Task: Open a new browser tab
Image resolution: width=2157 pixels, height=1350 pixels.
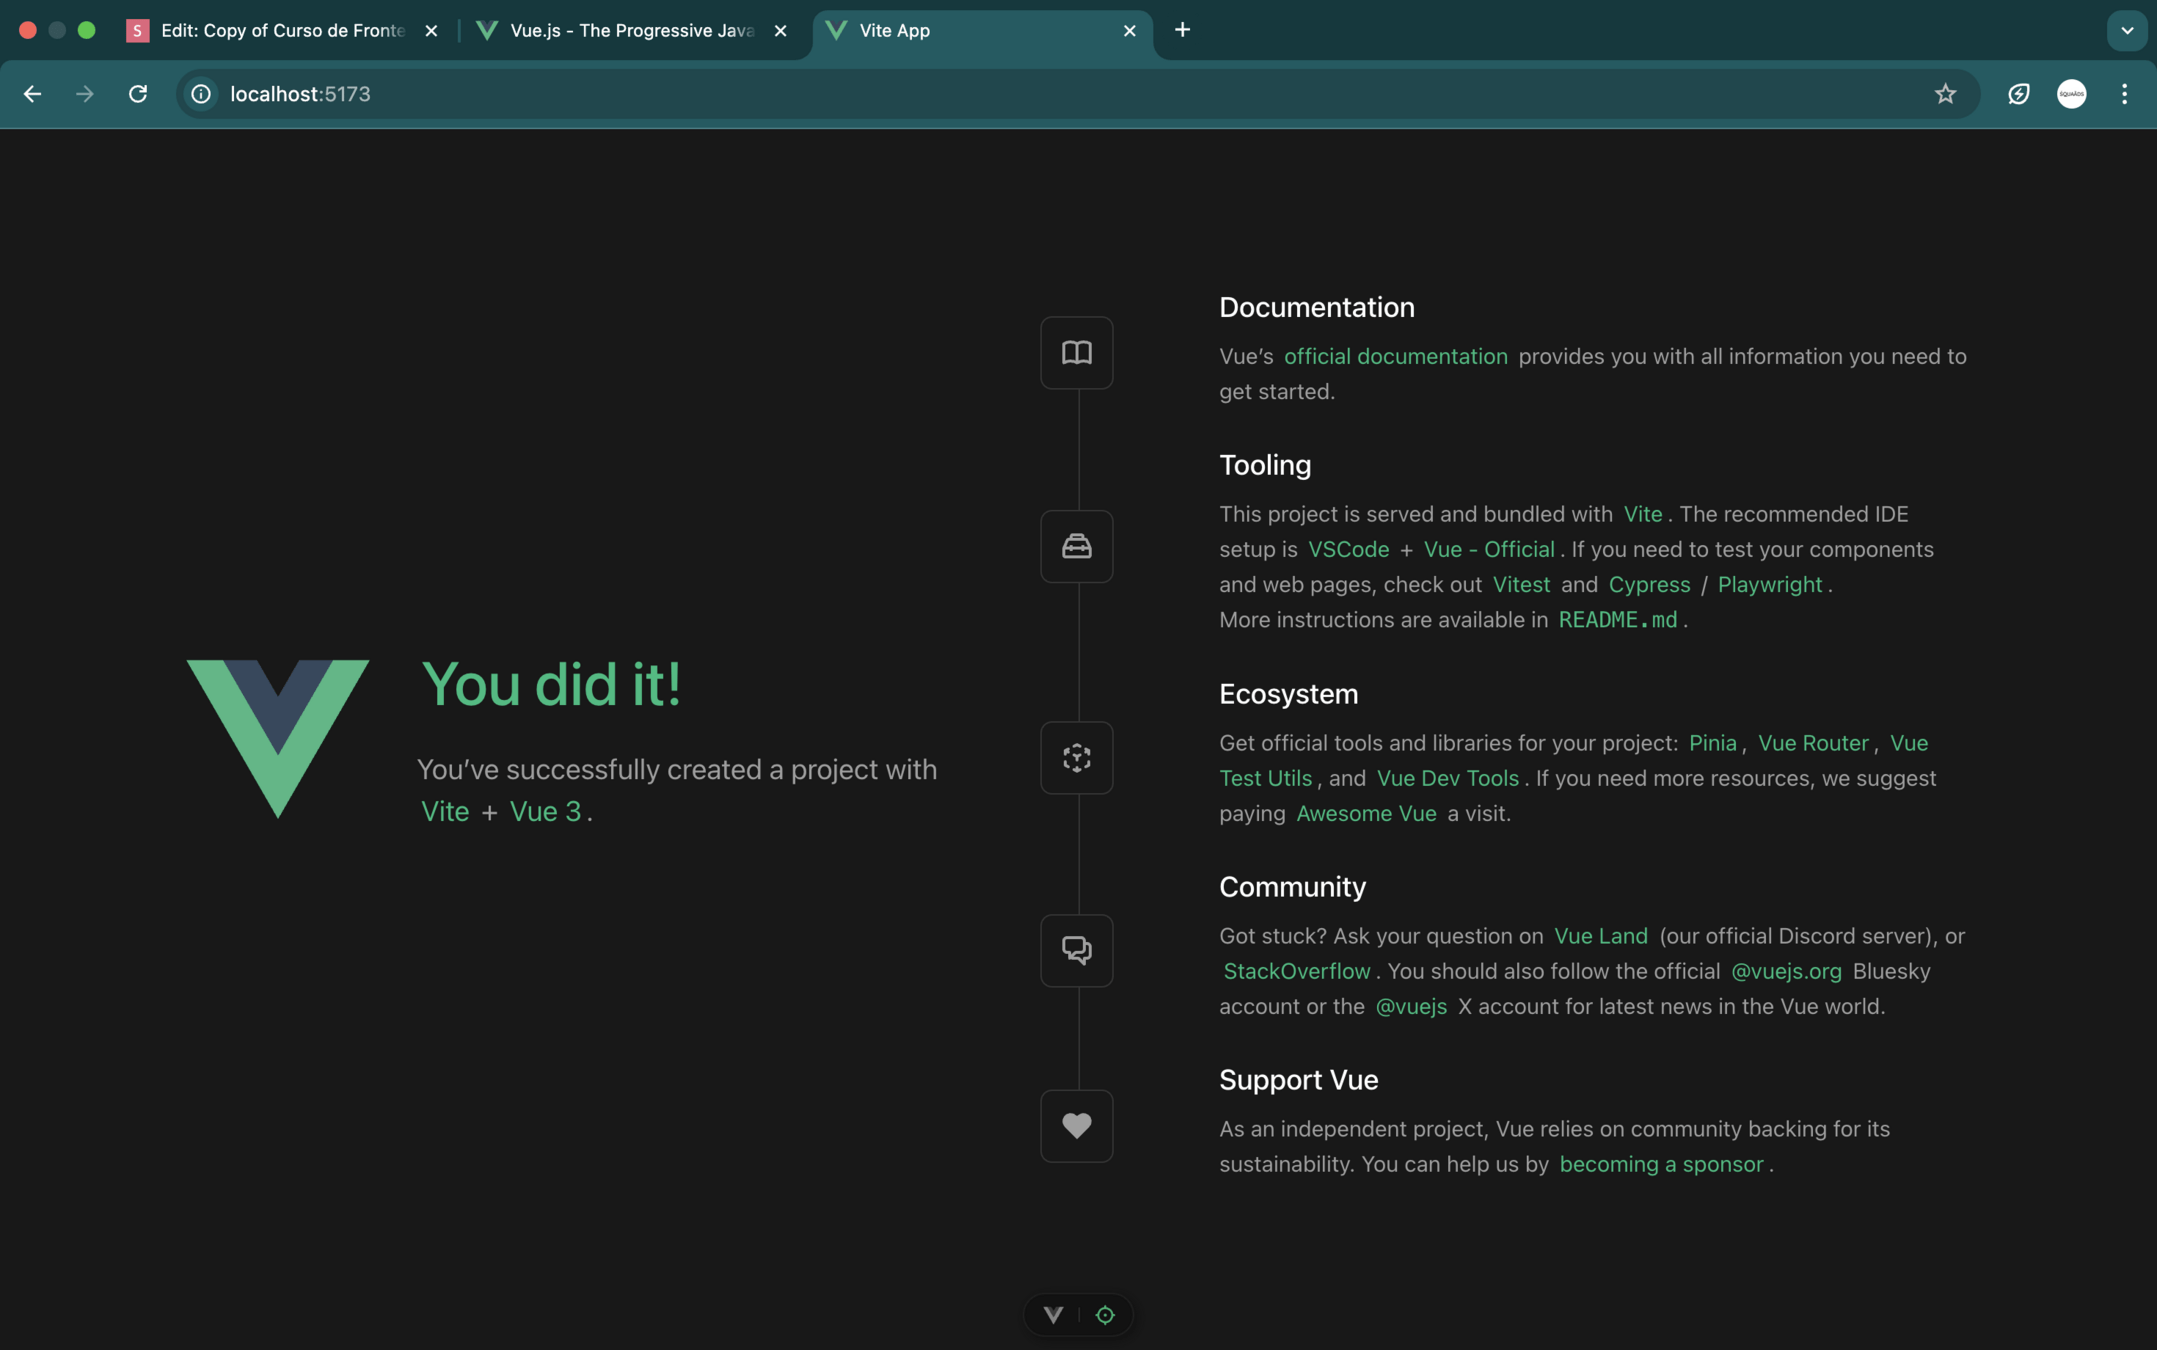Action: click(1182, 30)
